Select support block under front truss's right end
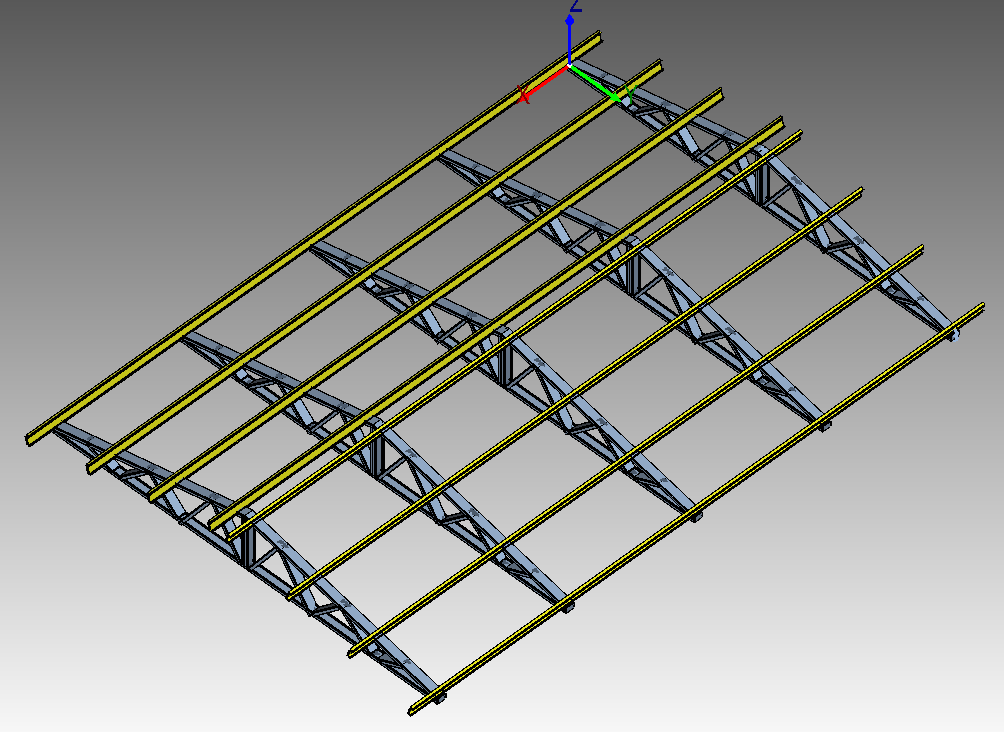The image size is (1004, 732). [440, 698]
